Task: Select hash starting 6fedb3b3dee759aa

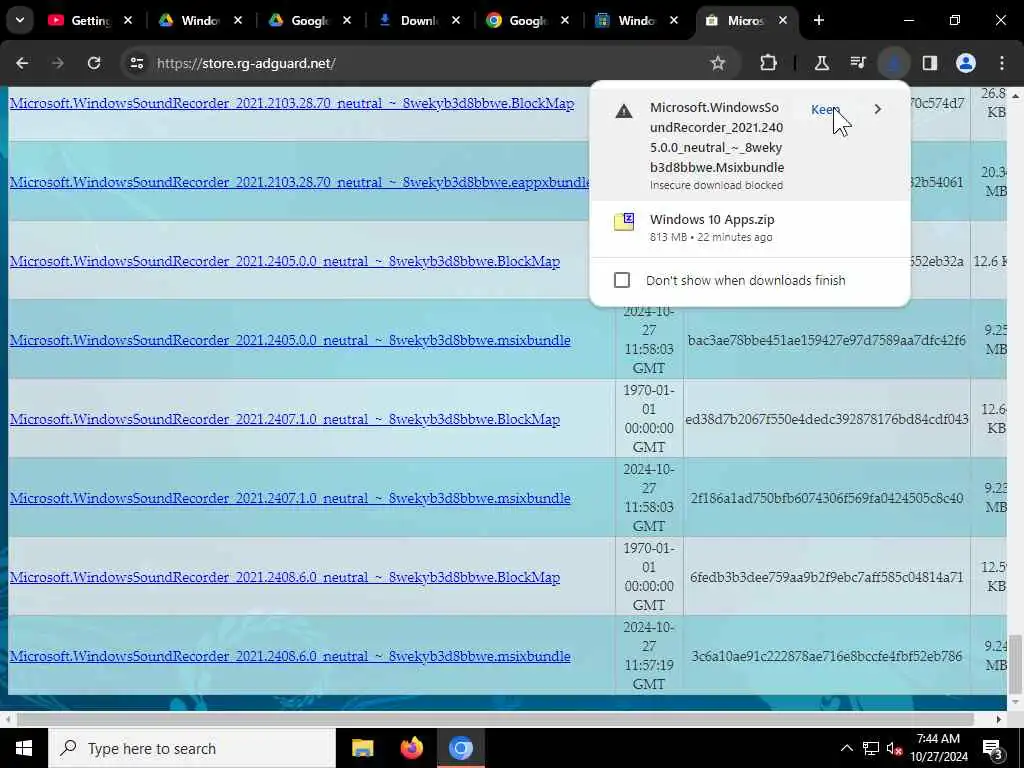Action: 827,577
